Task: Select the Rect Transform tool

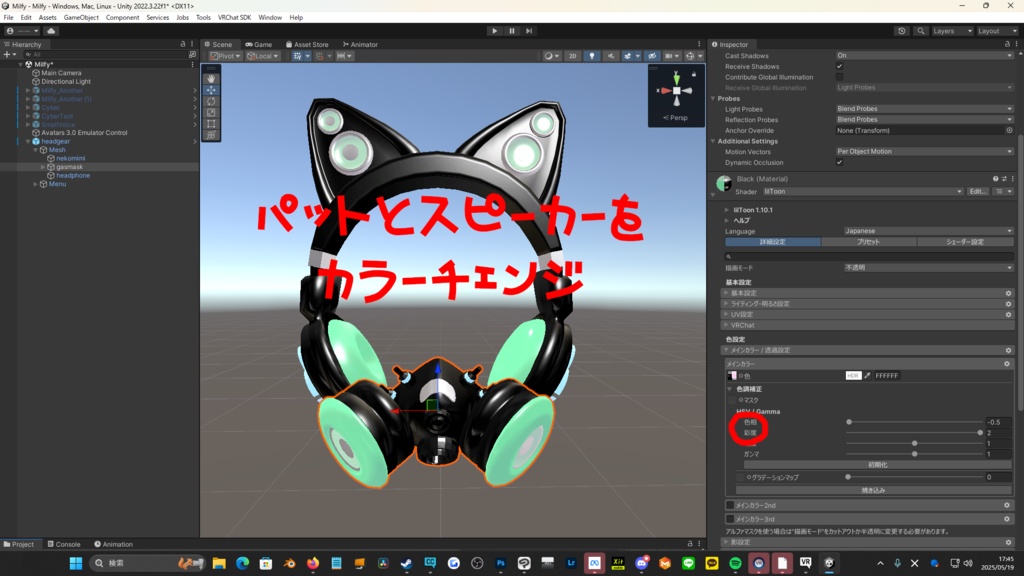Action: 211,124
